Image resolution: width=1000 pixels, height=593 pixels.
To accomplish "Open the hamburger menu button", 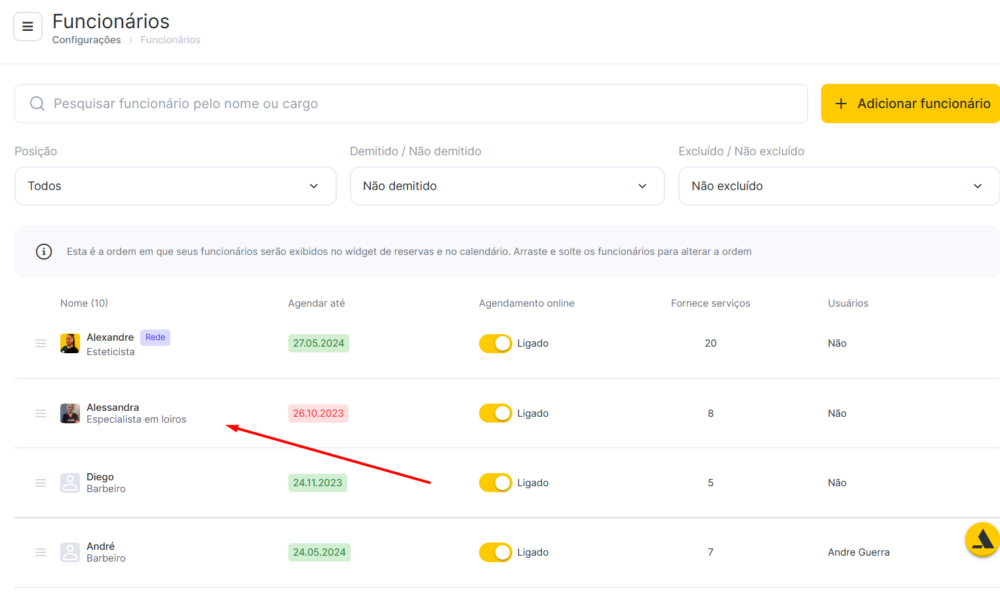I will click(x=27, y=27).
